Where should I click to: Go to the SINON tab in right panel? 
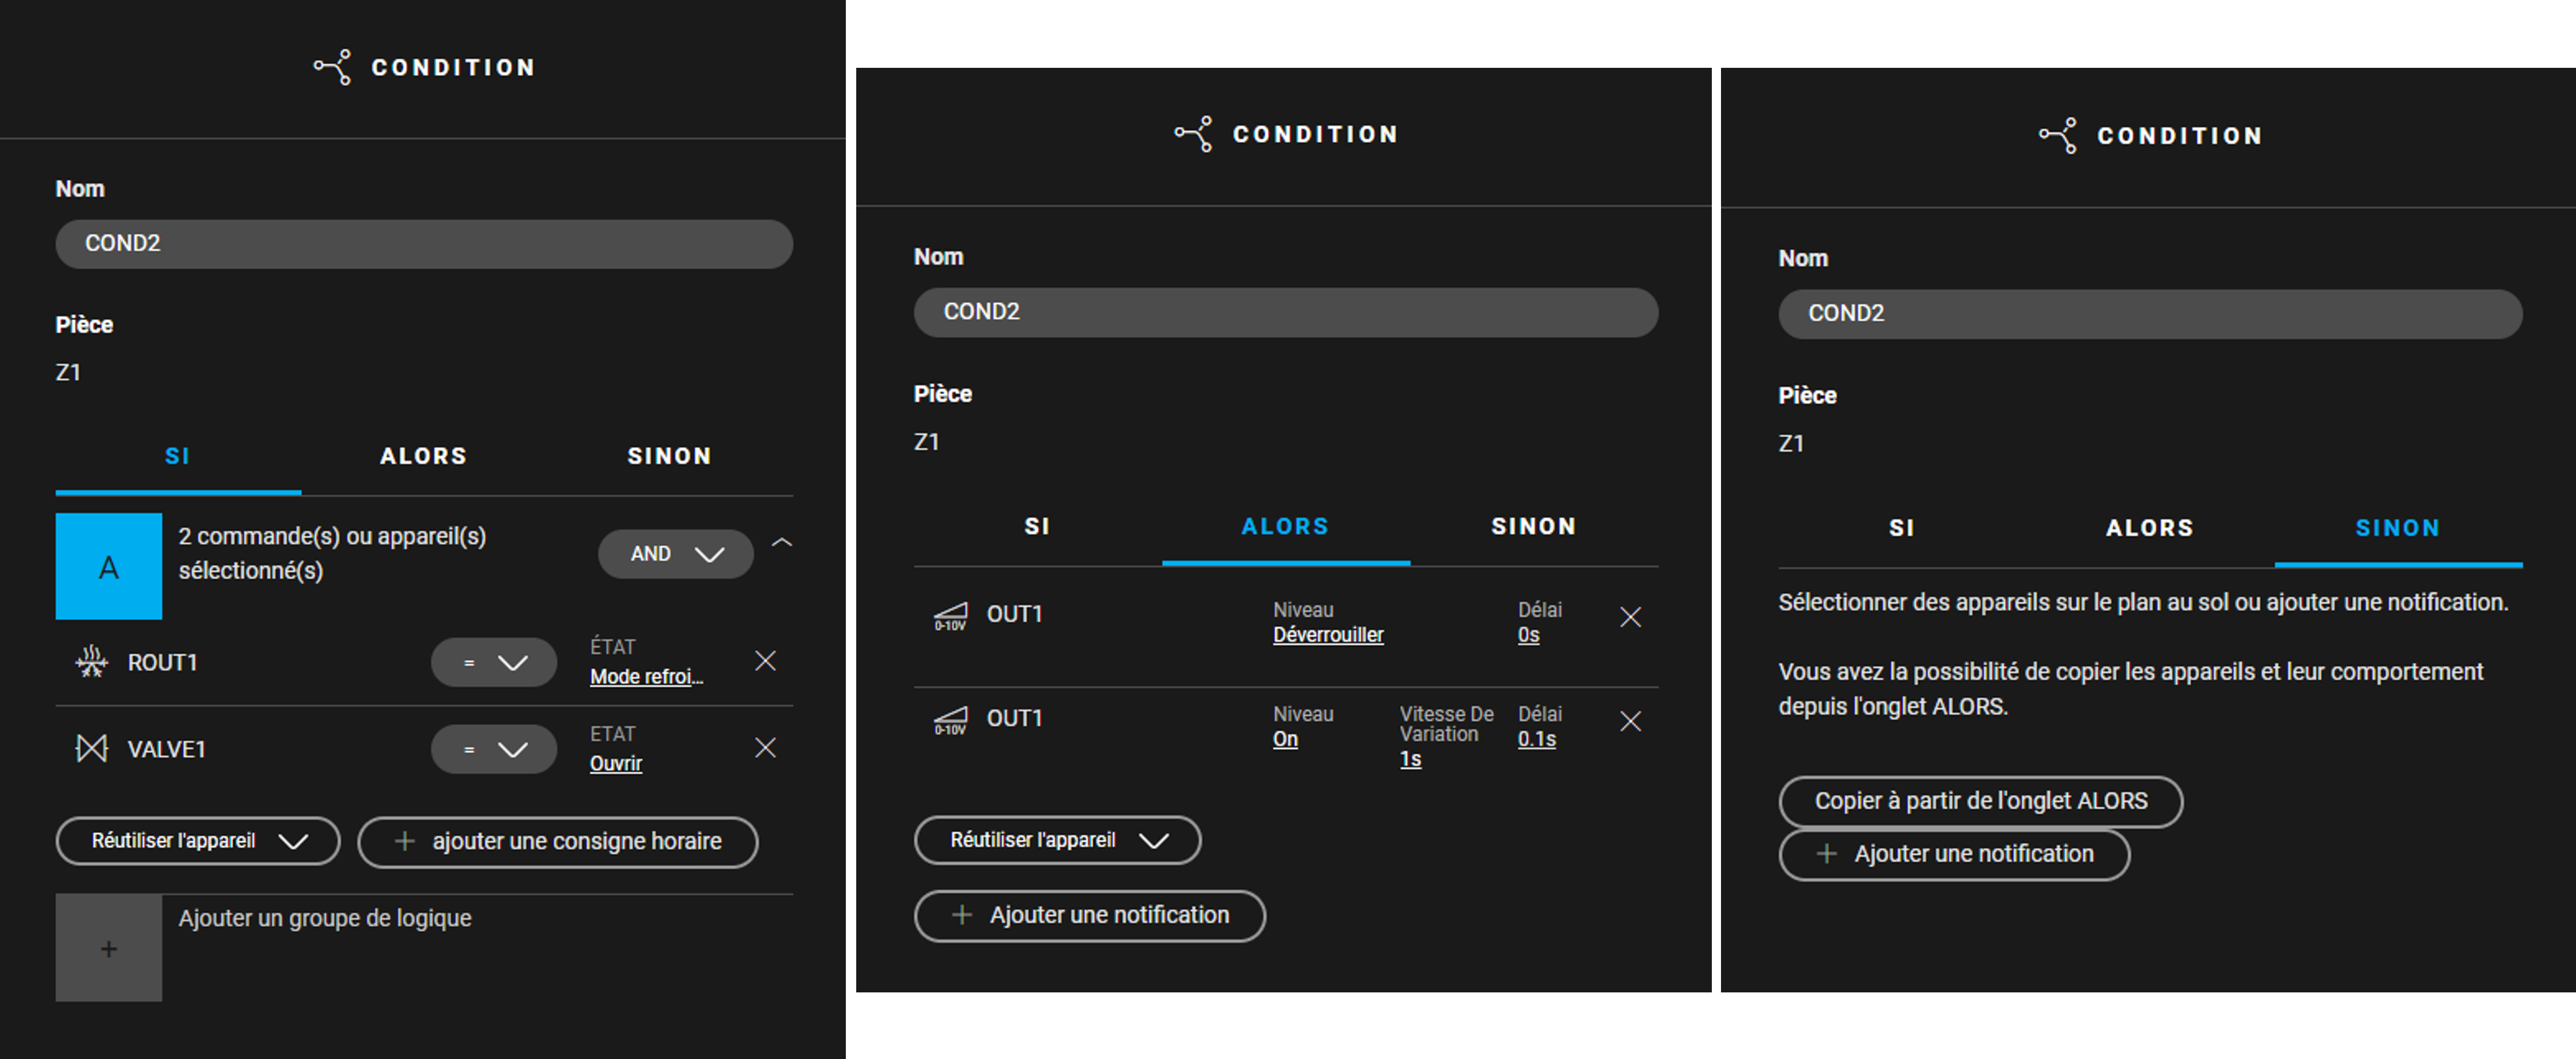coord(2398,528)
